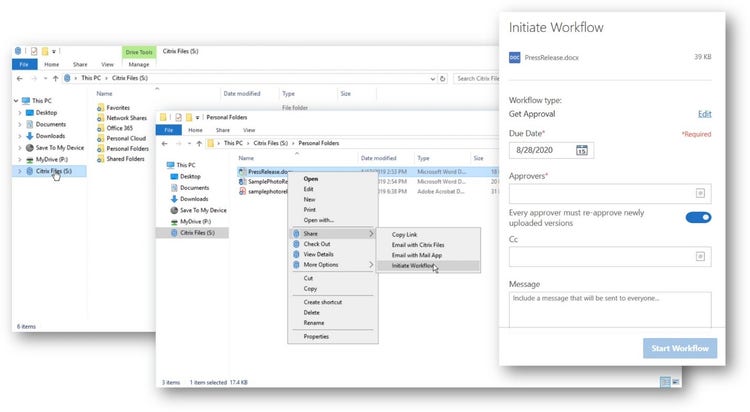
Task: Click Print in the context menu
Action: 309,210
